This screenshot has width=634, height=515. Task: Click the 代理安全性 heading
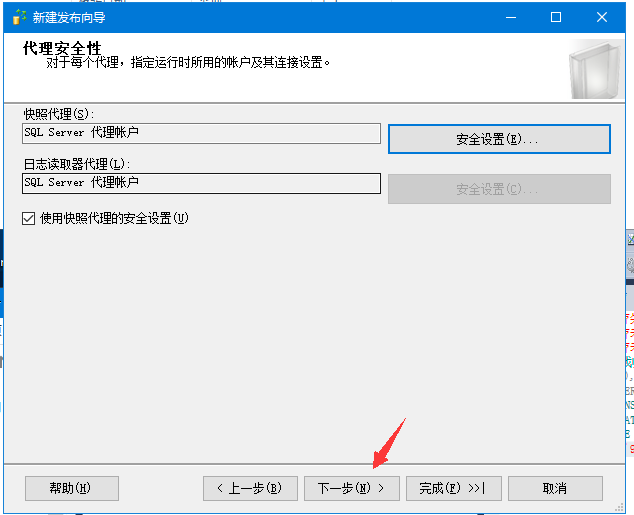tap(62, 49)
